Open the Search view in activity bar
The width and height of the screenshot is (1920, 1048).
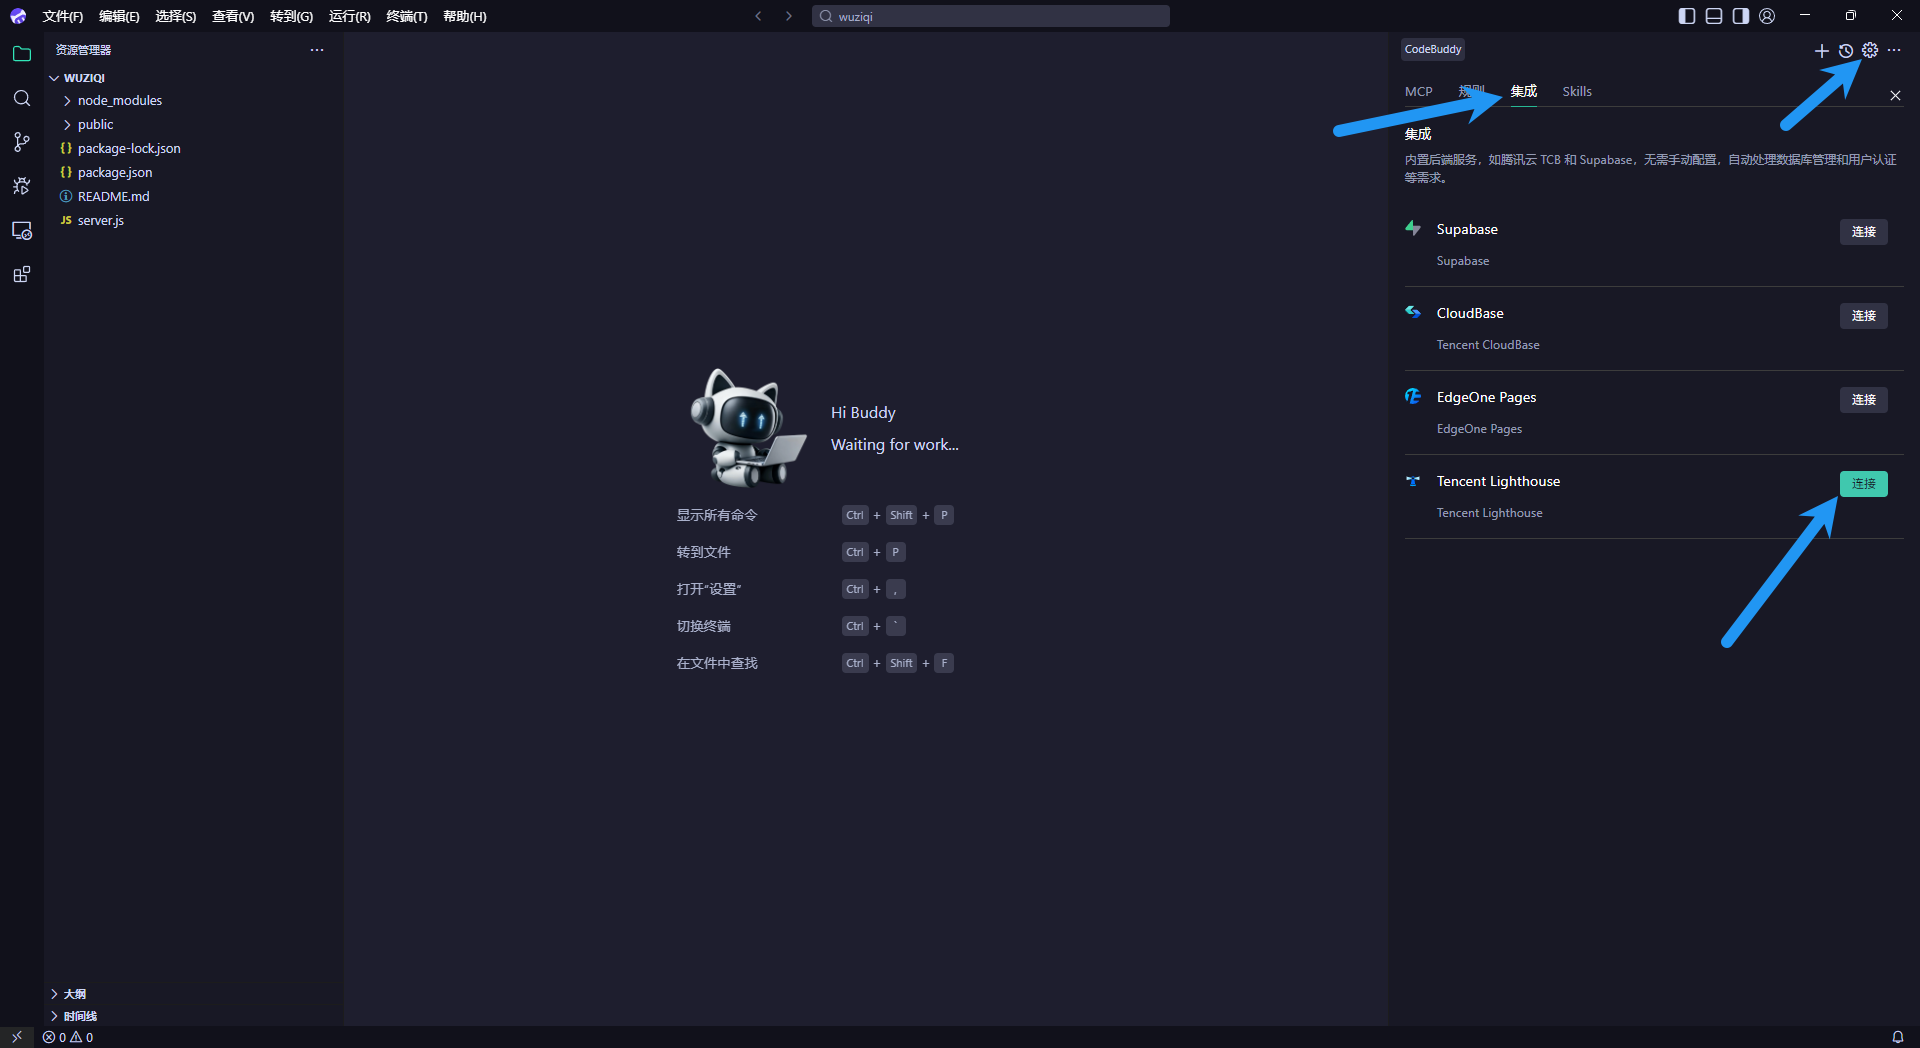(x=22, y=98)
